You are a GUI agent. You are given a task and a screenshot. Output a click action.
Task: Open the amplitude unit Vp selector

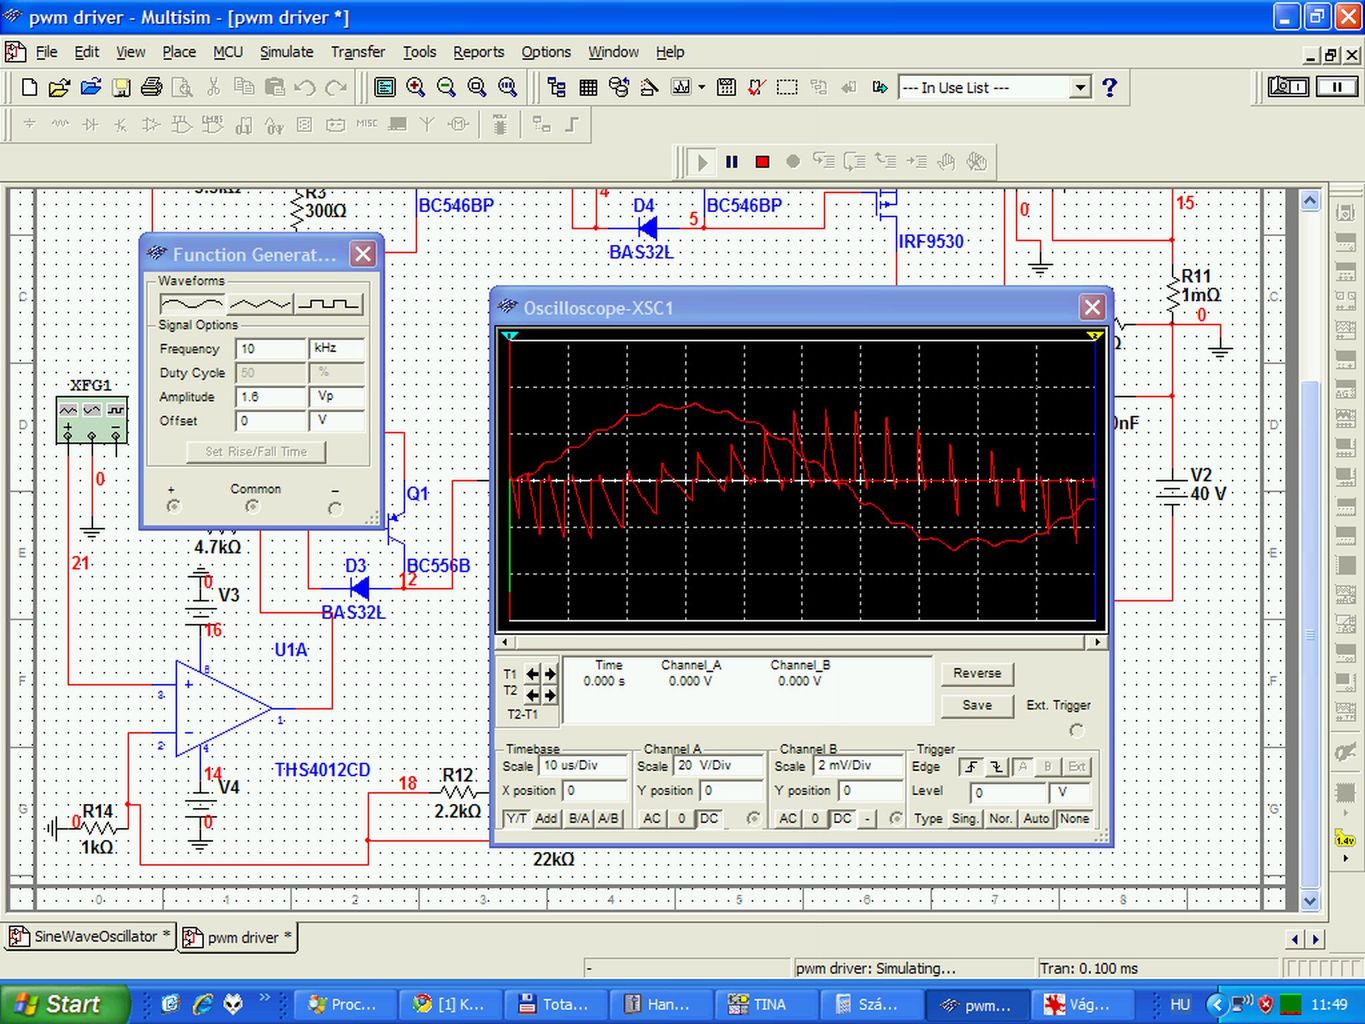point(335,396)
